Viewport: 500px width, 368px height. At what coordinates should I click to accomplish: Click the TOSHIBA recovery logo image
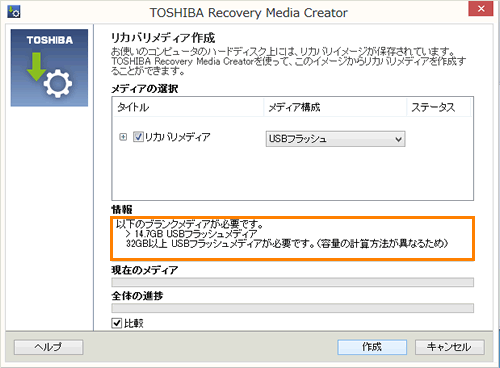point(49,68)
